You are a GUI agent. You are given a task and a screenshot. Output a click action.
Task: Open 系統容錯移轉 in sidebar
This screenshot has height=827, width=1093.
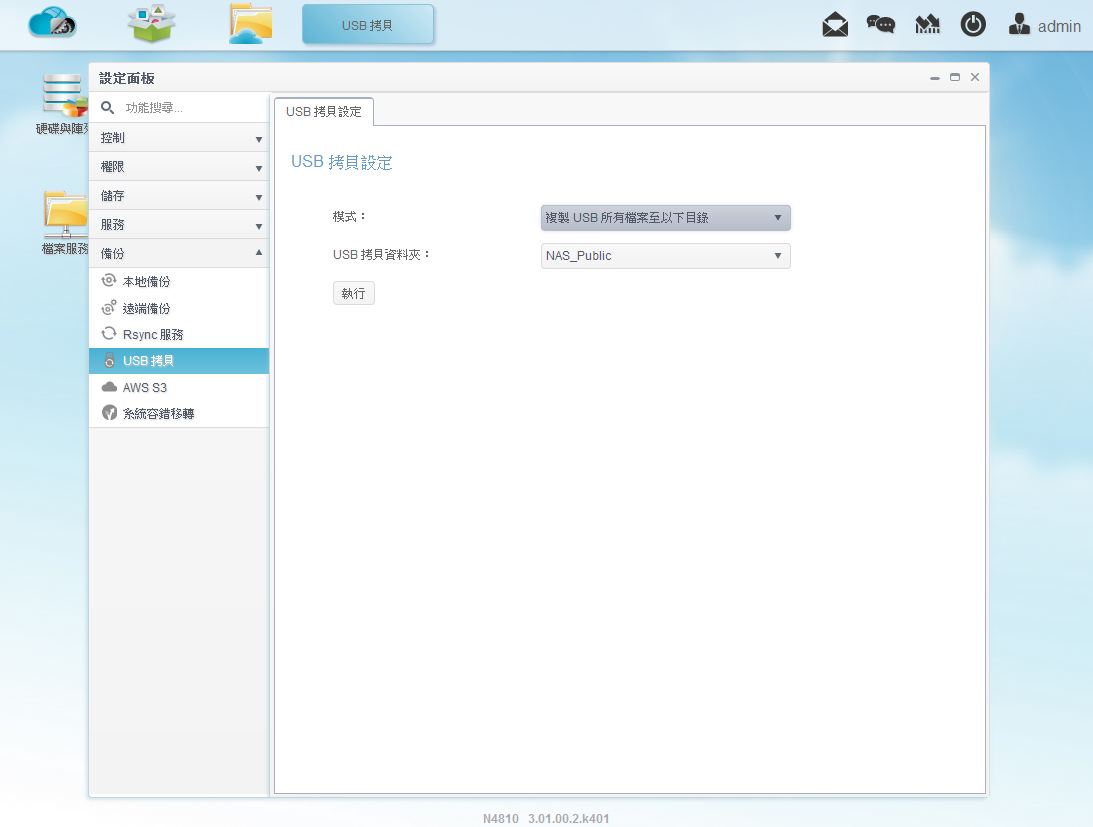coord(179,414)
